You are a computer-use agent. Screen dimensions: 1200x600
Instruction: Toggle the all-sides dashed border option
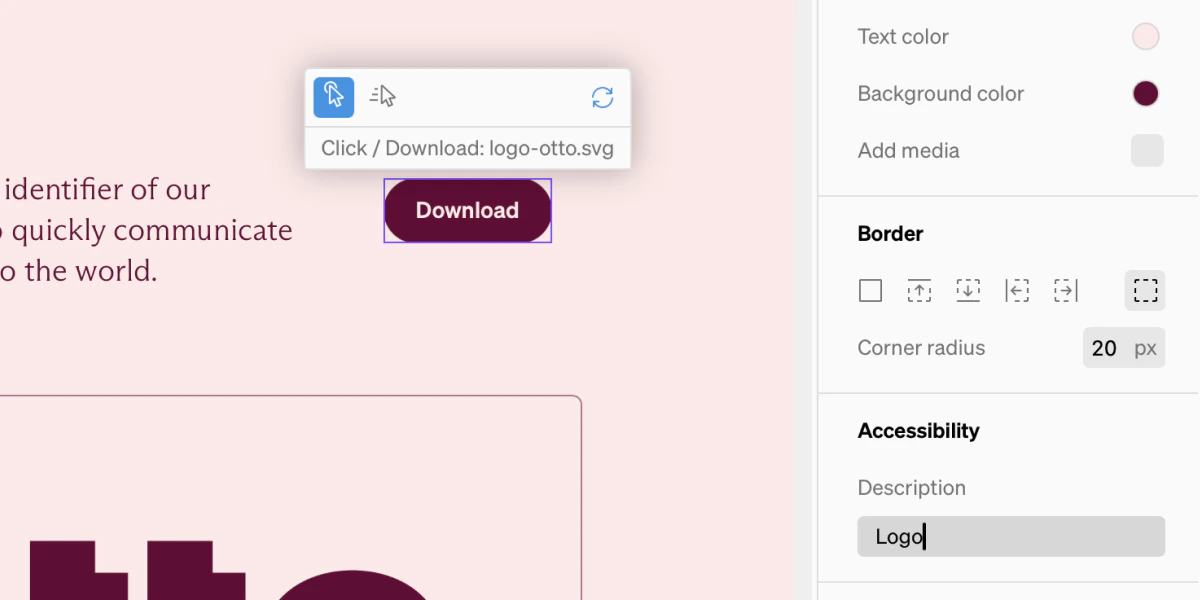click(x=1145, y=290)
